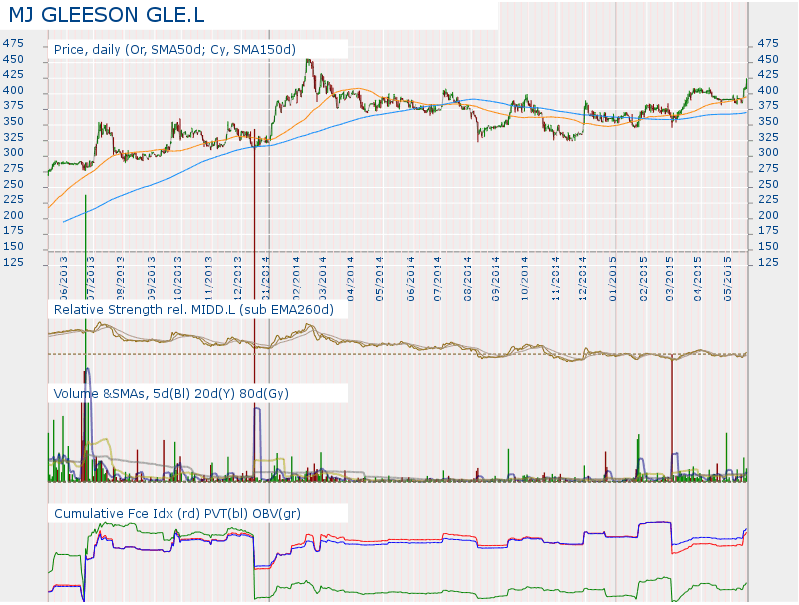The height and width of the screenshot is (605, 799).
Task: Click 125 on the right price axis
Action: coord(768,262)
